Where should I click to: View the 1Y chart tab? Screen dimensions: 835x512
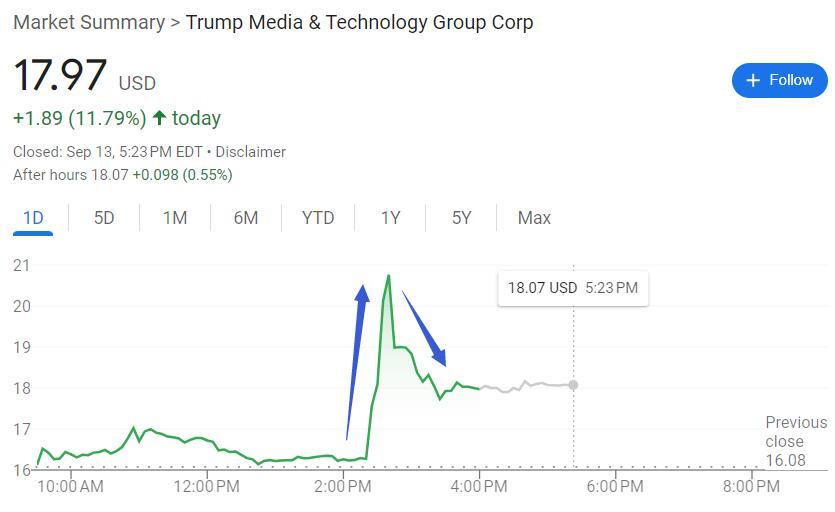390,218
